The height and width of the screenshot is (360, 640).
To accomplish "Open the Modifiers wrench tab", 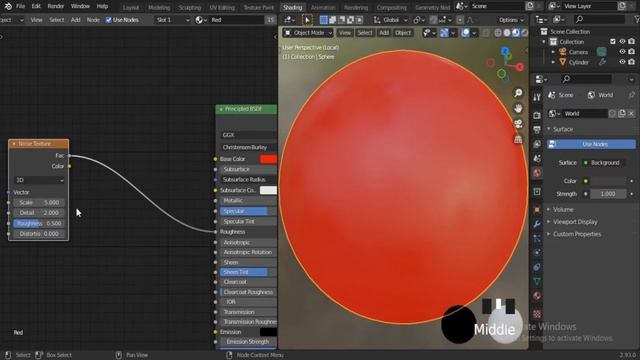I will [537, 224].
